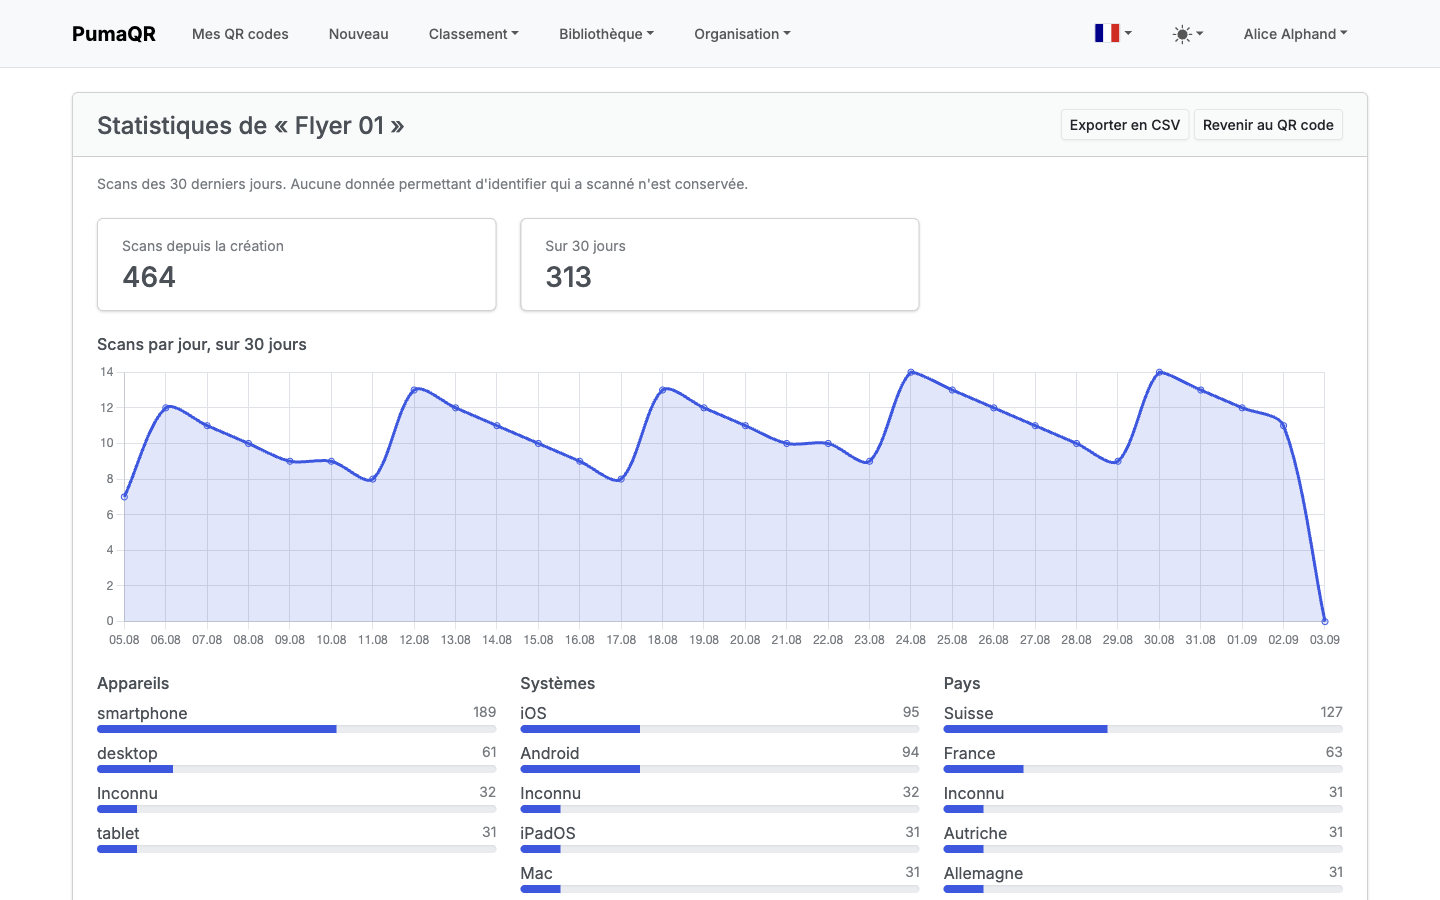Expand the Classement dropdown menu

click(473, 34)
